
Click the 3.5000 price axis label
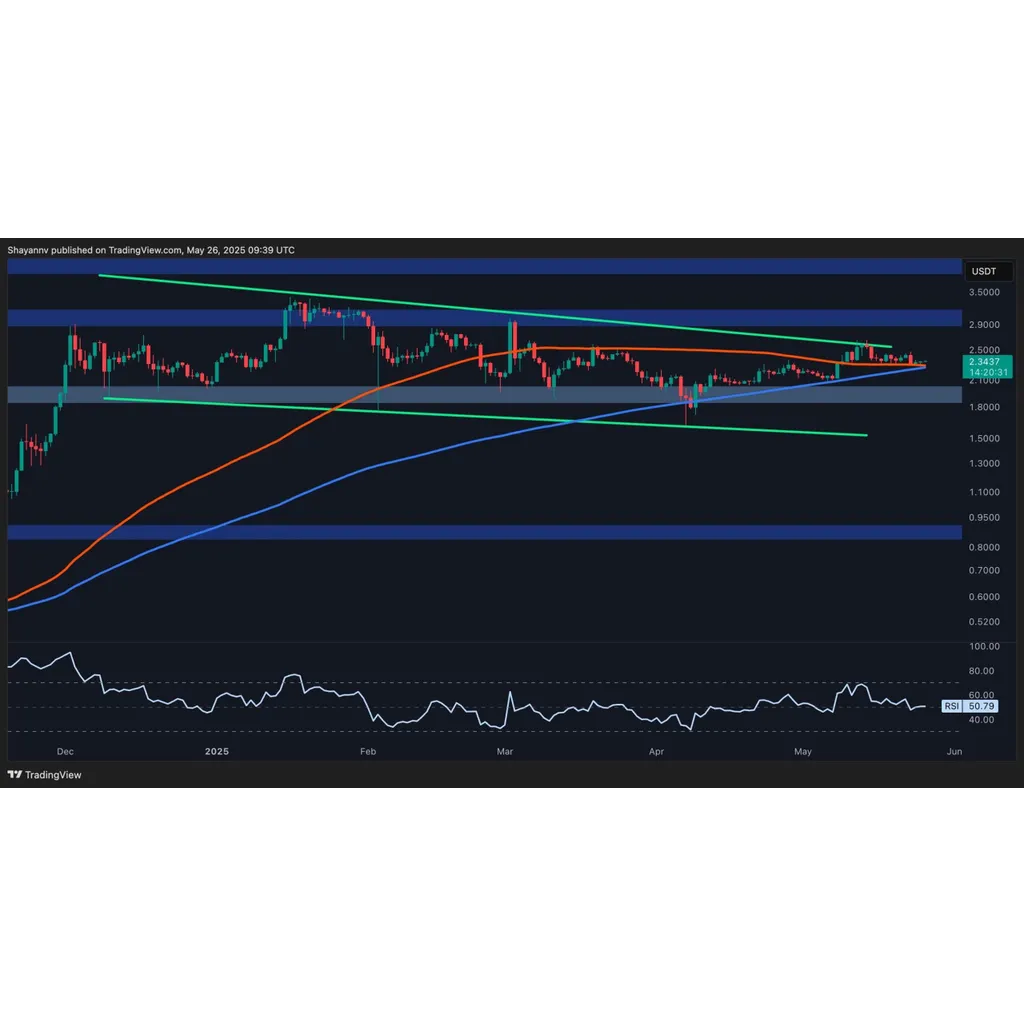pos(984,292)
